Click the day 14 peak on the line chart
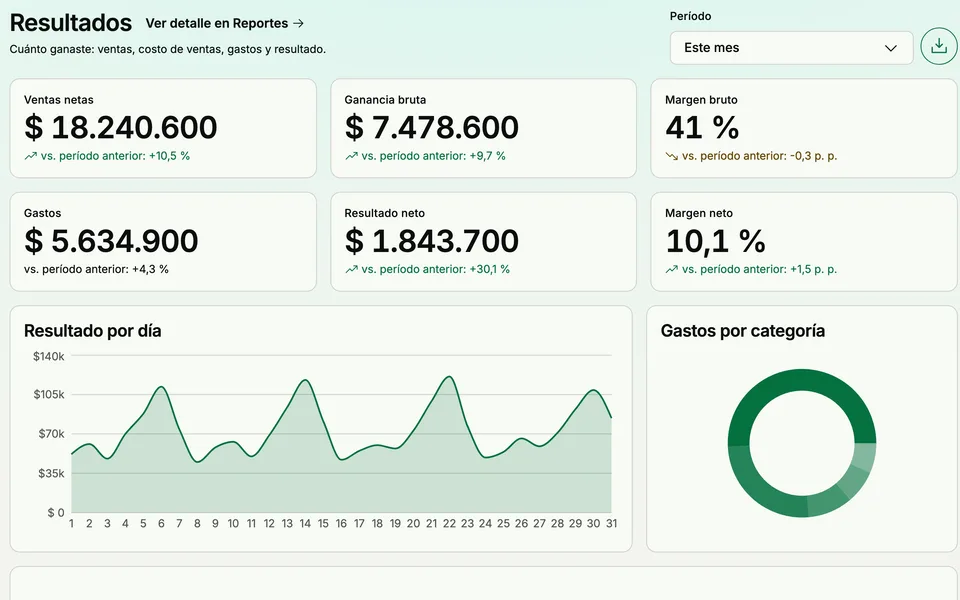 click(305, 380)
